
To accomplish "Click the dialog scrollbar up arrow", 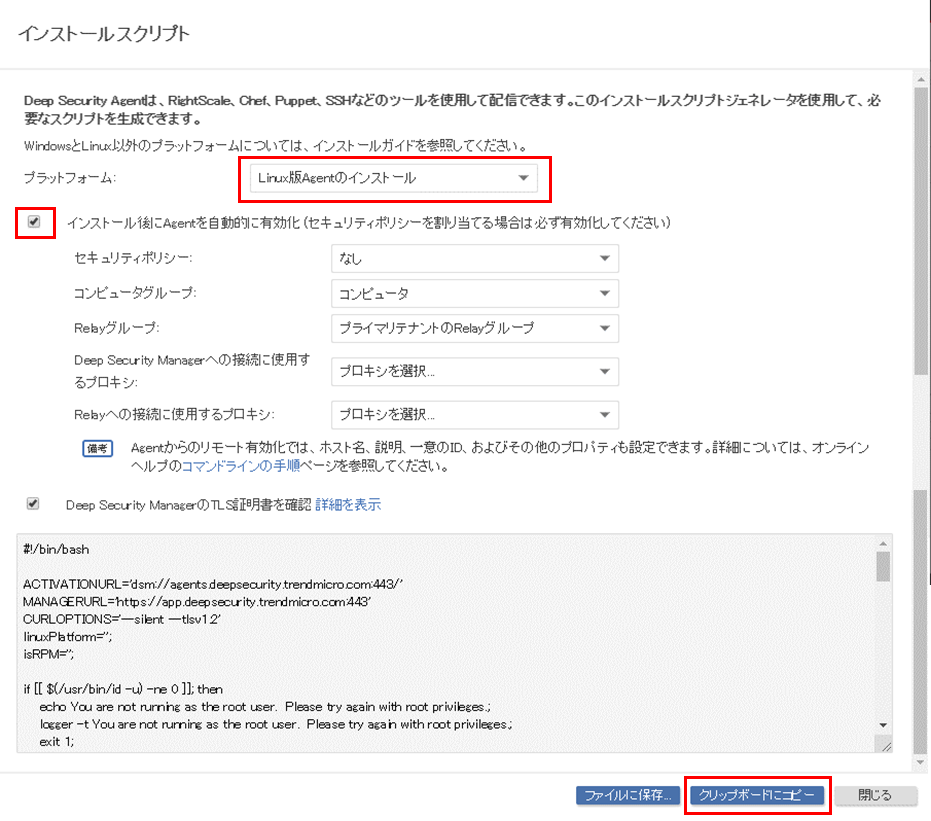I will click(x=921, y=80).
